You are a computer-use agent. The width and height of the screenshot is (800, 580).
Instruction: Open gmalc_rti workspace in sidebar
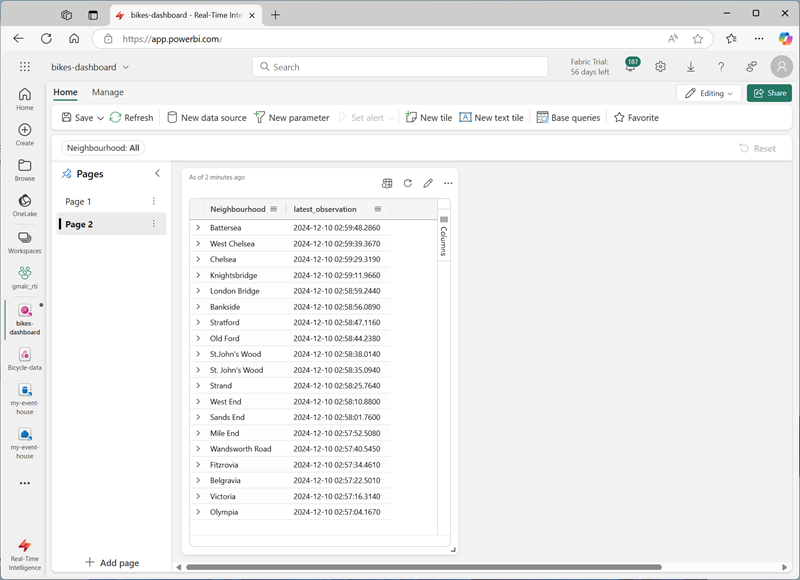point(24,278)
